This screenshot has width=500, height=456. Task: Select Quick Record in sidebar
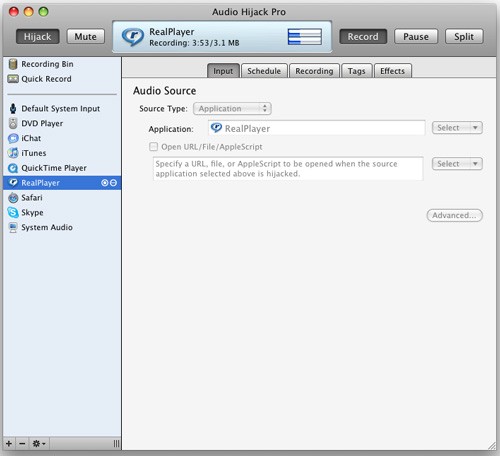pos(62,79)
